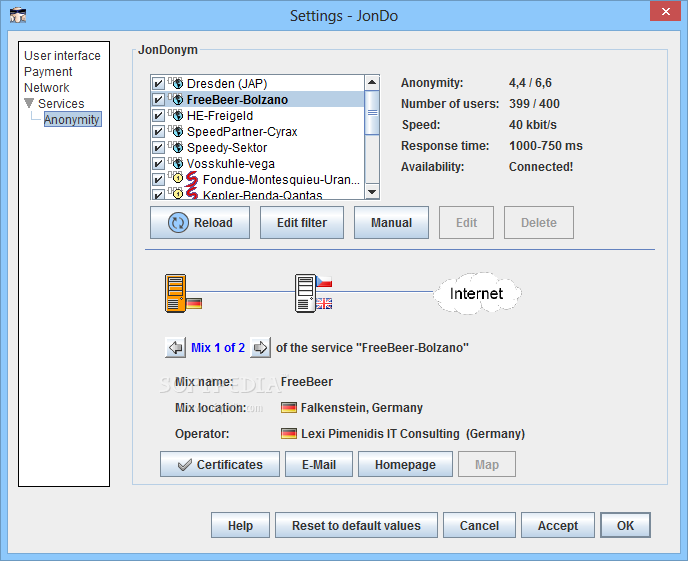Click the service list scroll down arrow
The height and width of the screenshot is (561, 688).
[372, 191]
